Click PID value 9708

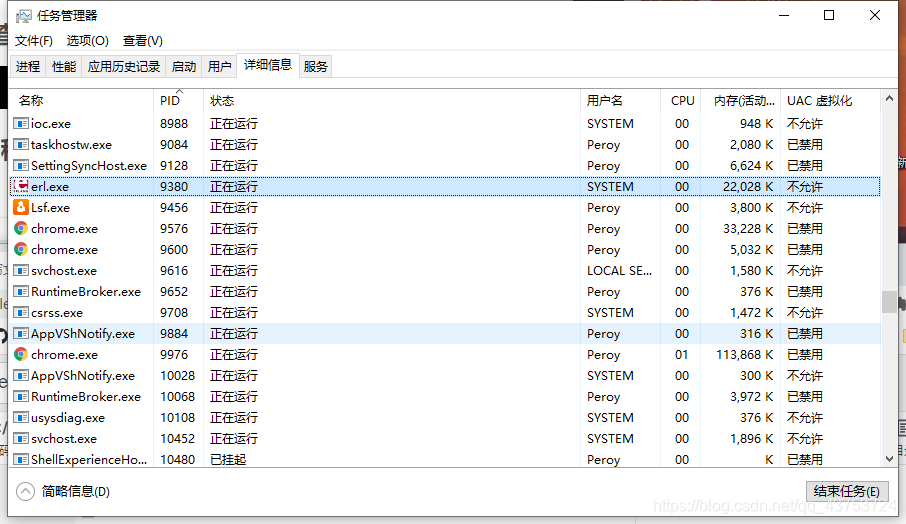coord(174,313)
